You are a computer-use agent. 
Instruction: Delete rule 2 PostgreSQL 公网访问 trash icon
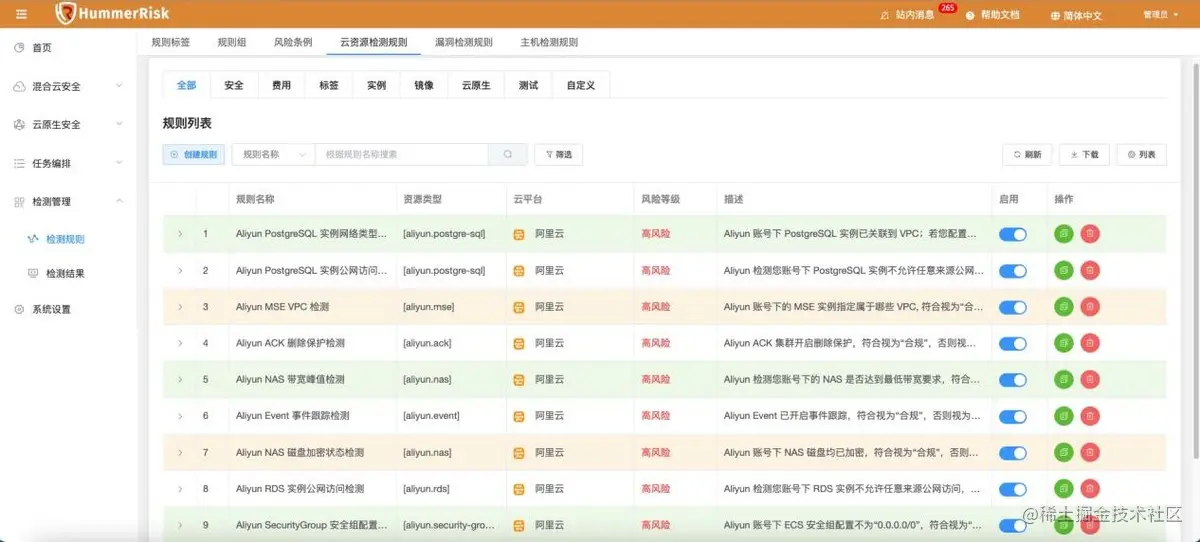coord(1090,270)
